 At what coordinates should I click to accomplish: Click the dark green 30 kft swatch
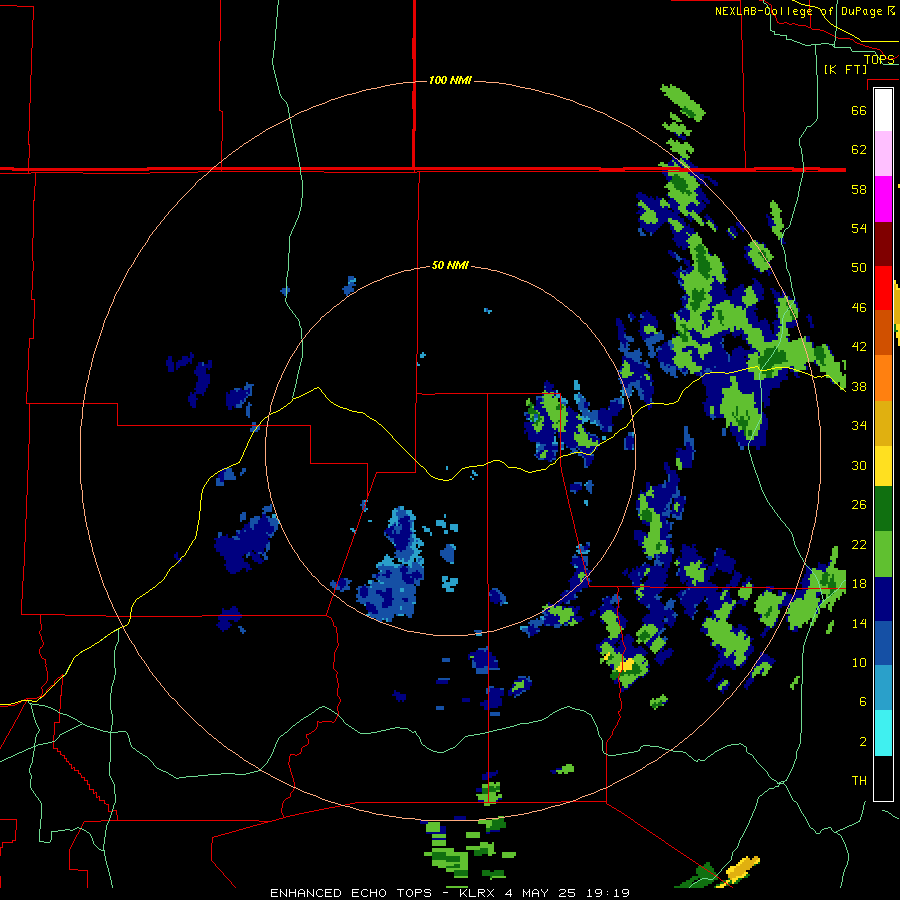tap(883, 509)
